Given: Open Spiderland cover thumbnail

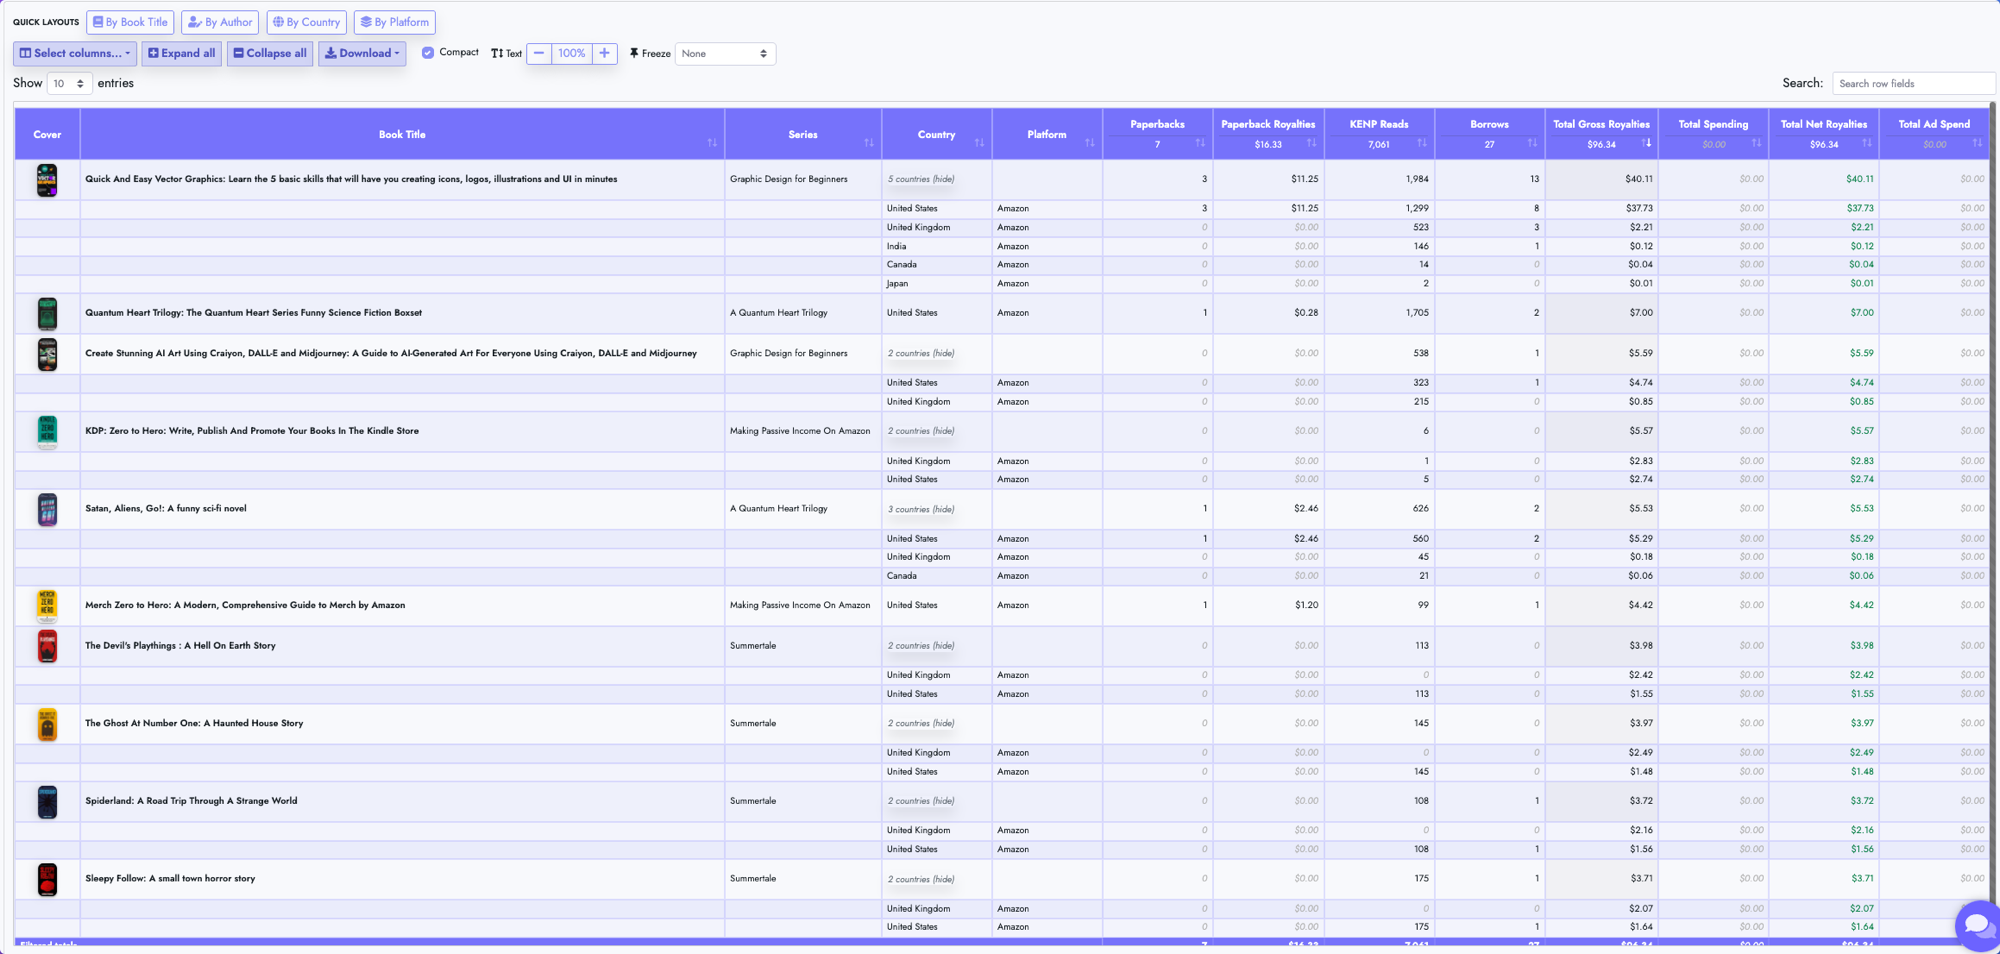Looking at the screenshot, I should tap(47, 802).
